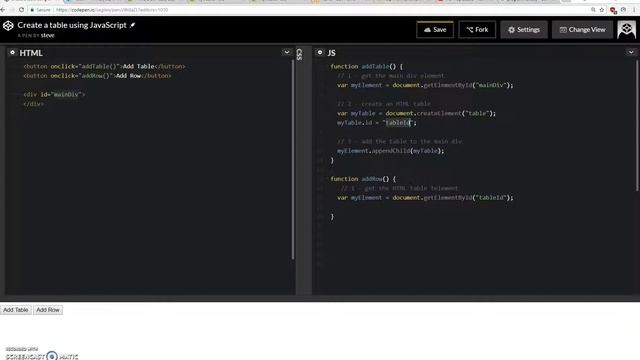Click the closing /div code line
640x360 pixels.
coord(33,104)
